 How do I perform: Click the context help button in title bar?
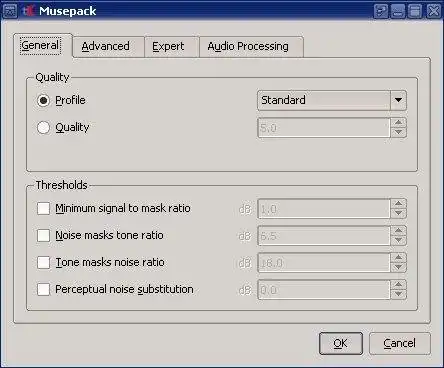(x=381, y=11)
